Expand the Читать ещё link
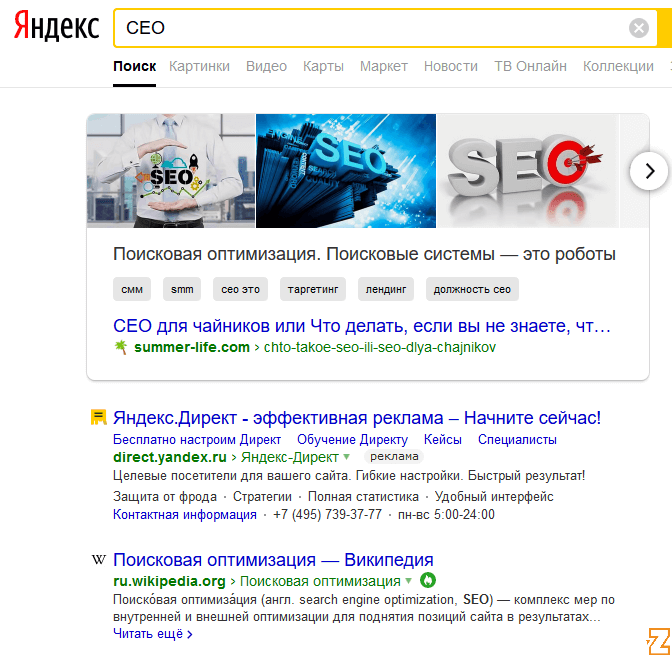Viewport: 672px width, 657px height. (153, 634)
